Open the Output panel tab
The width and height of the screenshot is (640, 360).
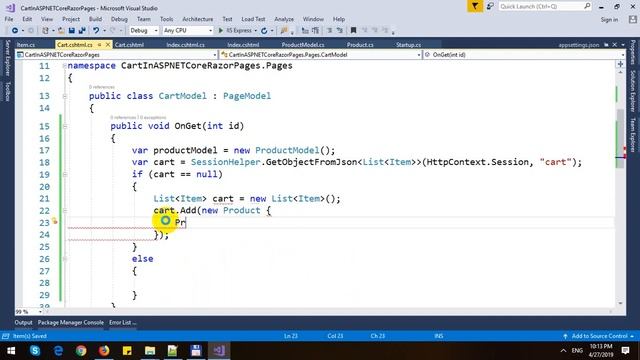pos(23,322)
